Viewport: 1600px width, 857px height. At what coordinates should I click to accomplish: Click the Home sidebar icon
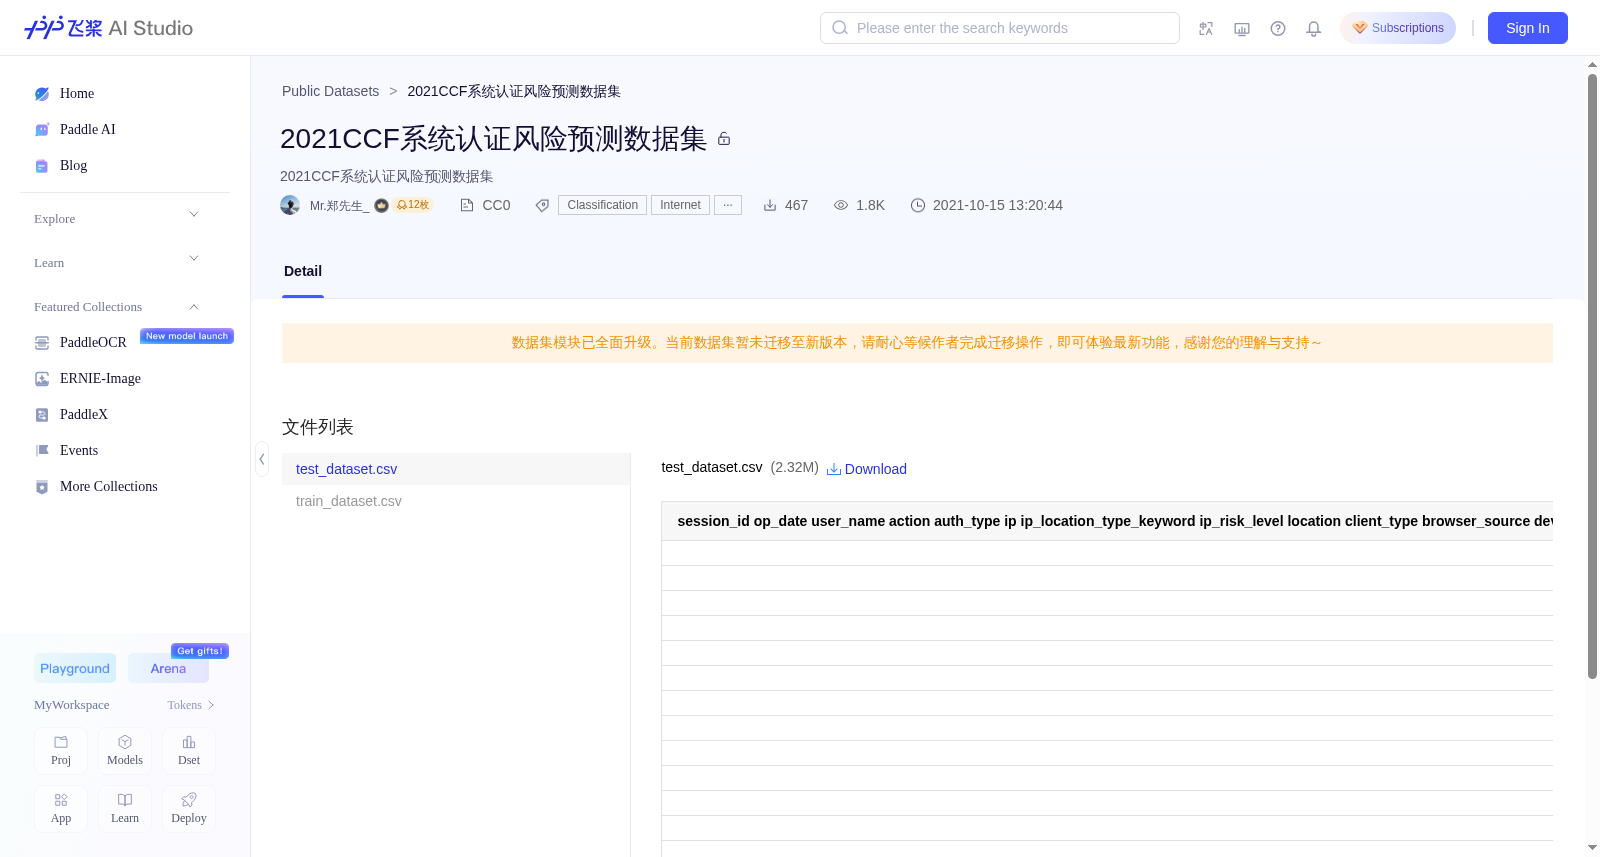[42, 94]
